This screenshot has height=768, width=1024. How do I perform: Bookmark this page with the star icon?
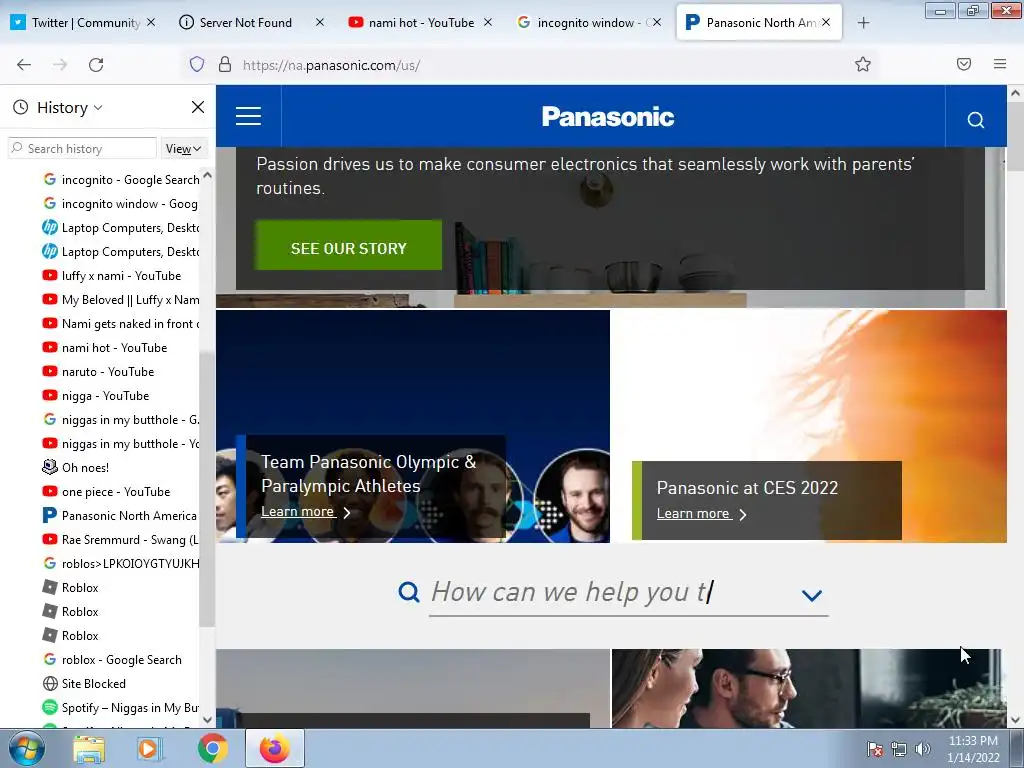[x=863, y=64]
